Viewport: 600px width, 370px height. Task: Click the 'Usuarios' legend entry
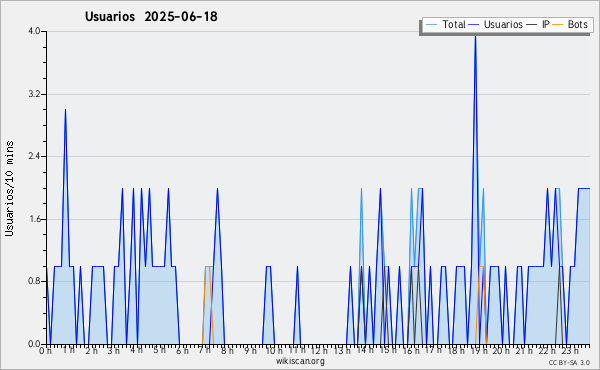tap(503, 24)
